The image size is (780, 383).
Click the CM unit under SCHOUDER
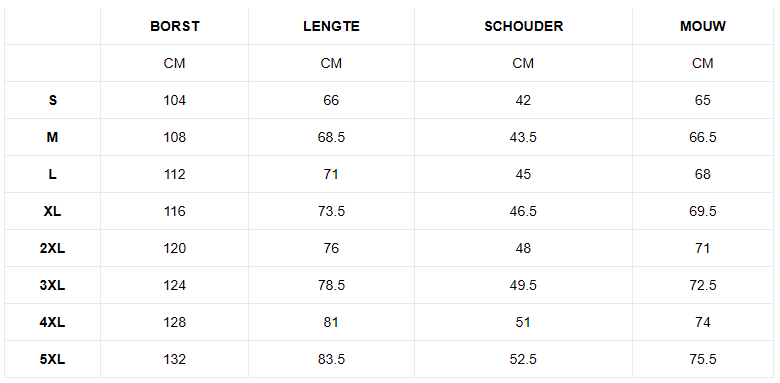523,63
